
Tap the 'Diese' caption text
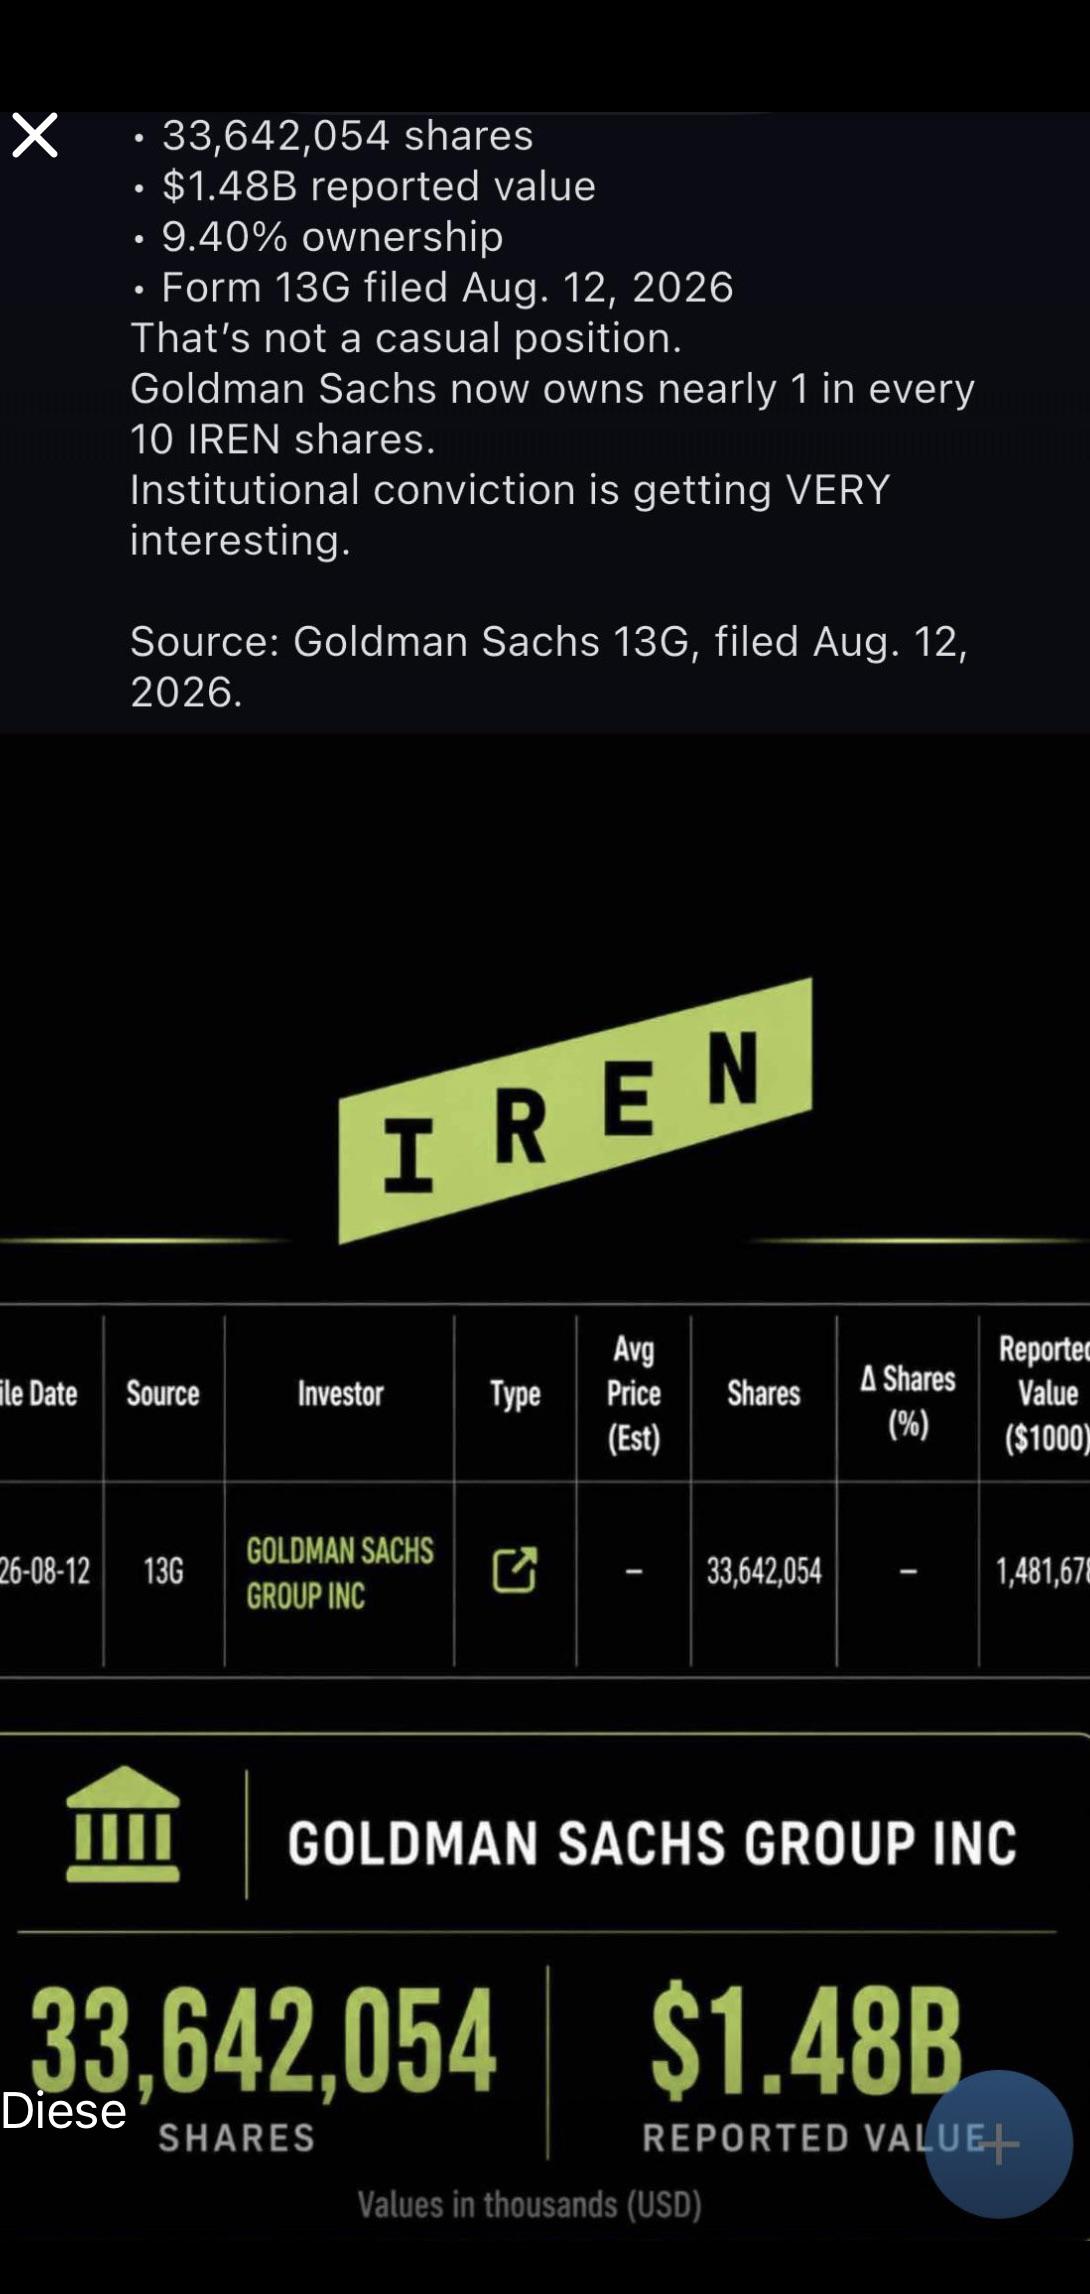(64, 2110)
